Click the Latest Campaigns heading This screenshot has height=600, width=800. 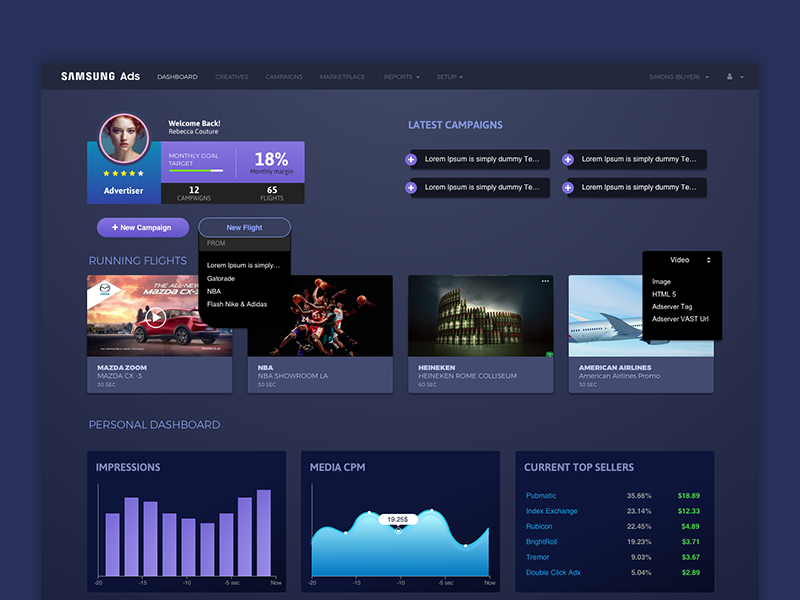point(455,125)
